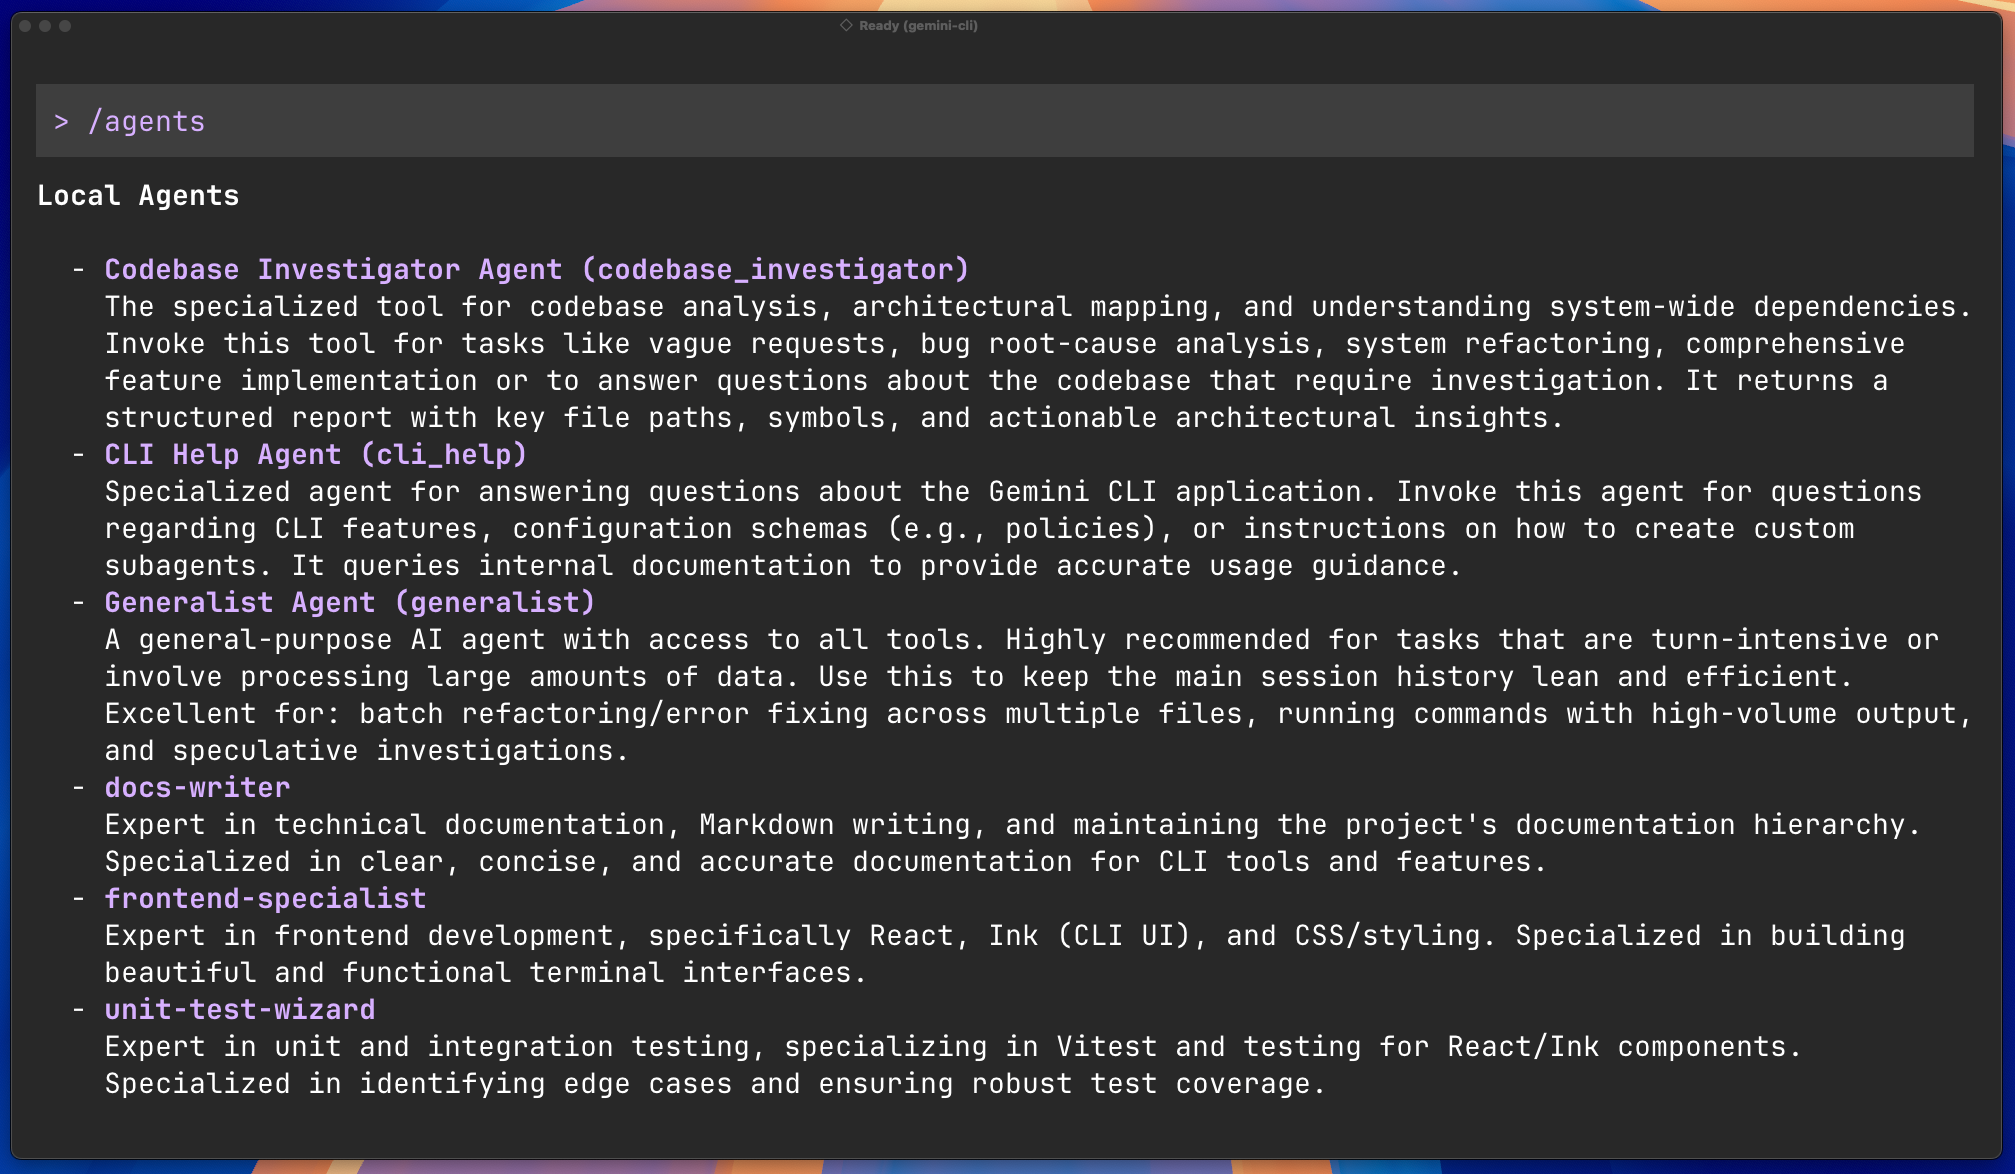The width and height of the screenshot is (2015, 1174).
Task: Select the "Local Agents" heading
Action: (139, 195)
